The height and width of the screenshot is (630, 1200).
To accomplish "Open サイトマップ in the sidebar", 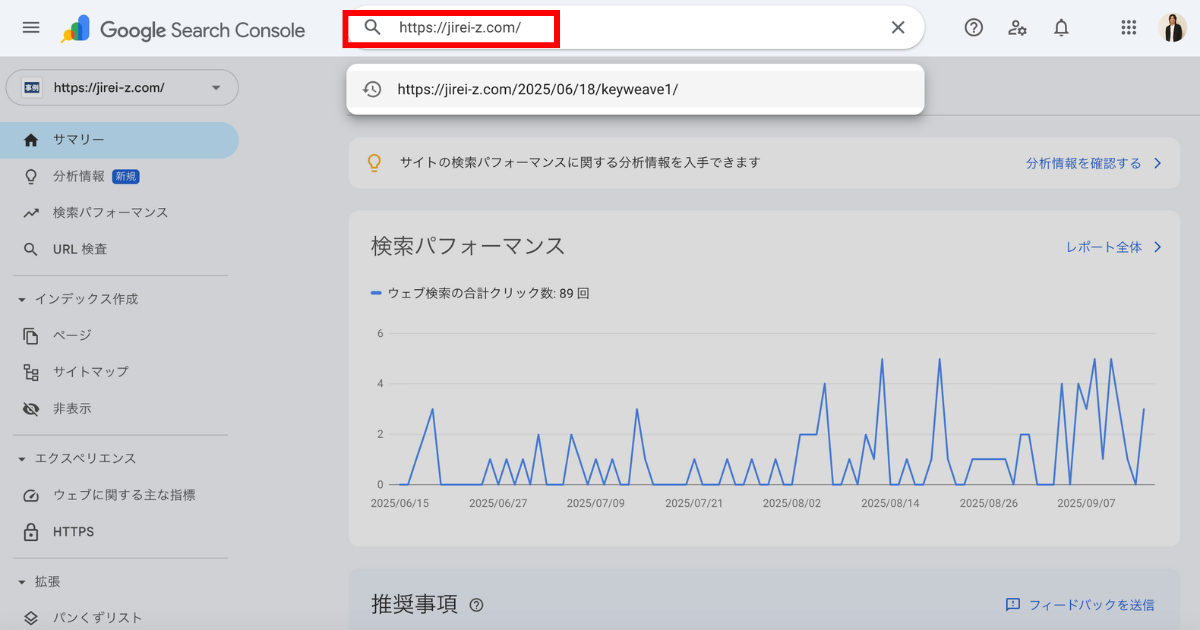I will pos(119,372).
